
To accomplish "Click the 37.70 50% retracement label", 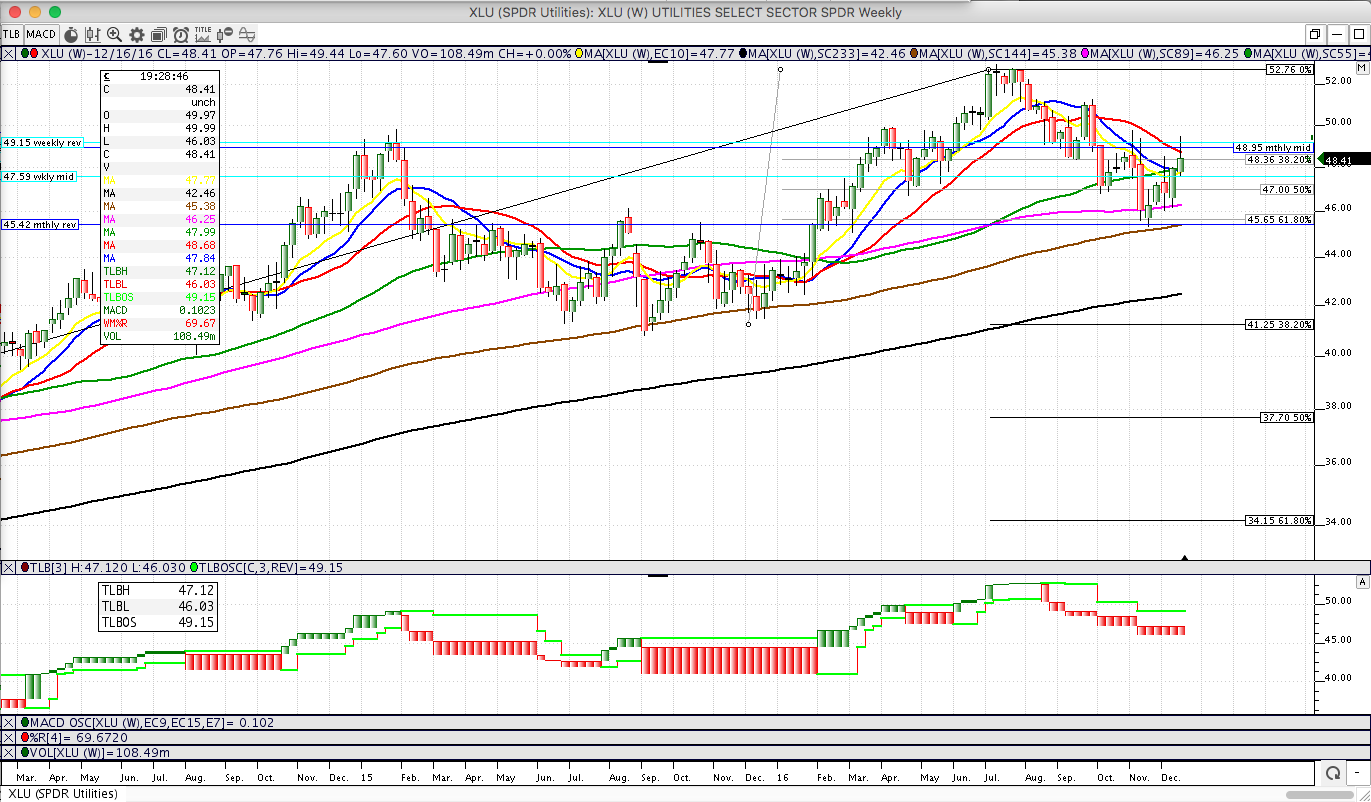I will tap(1285, 418).
